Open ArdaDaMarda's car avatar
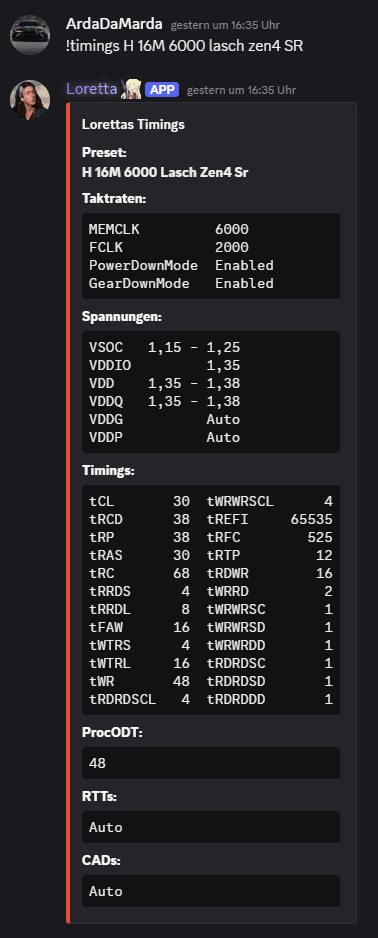Image resolution: width=378 pixels, height=938 pixels. 30,35
